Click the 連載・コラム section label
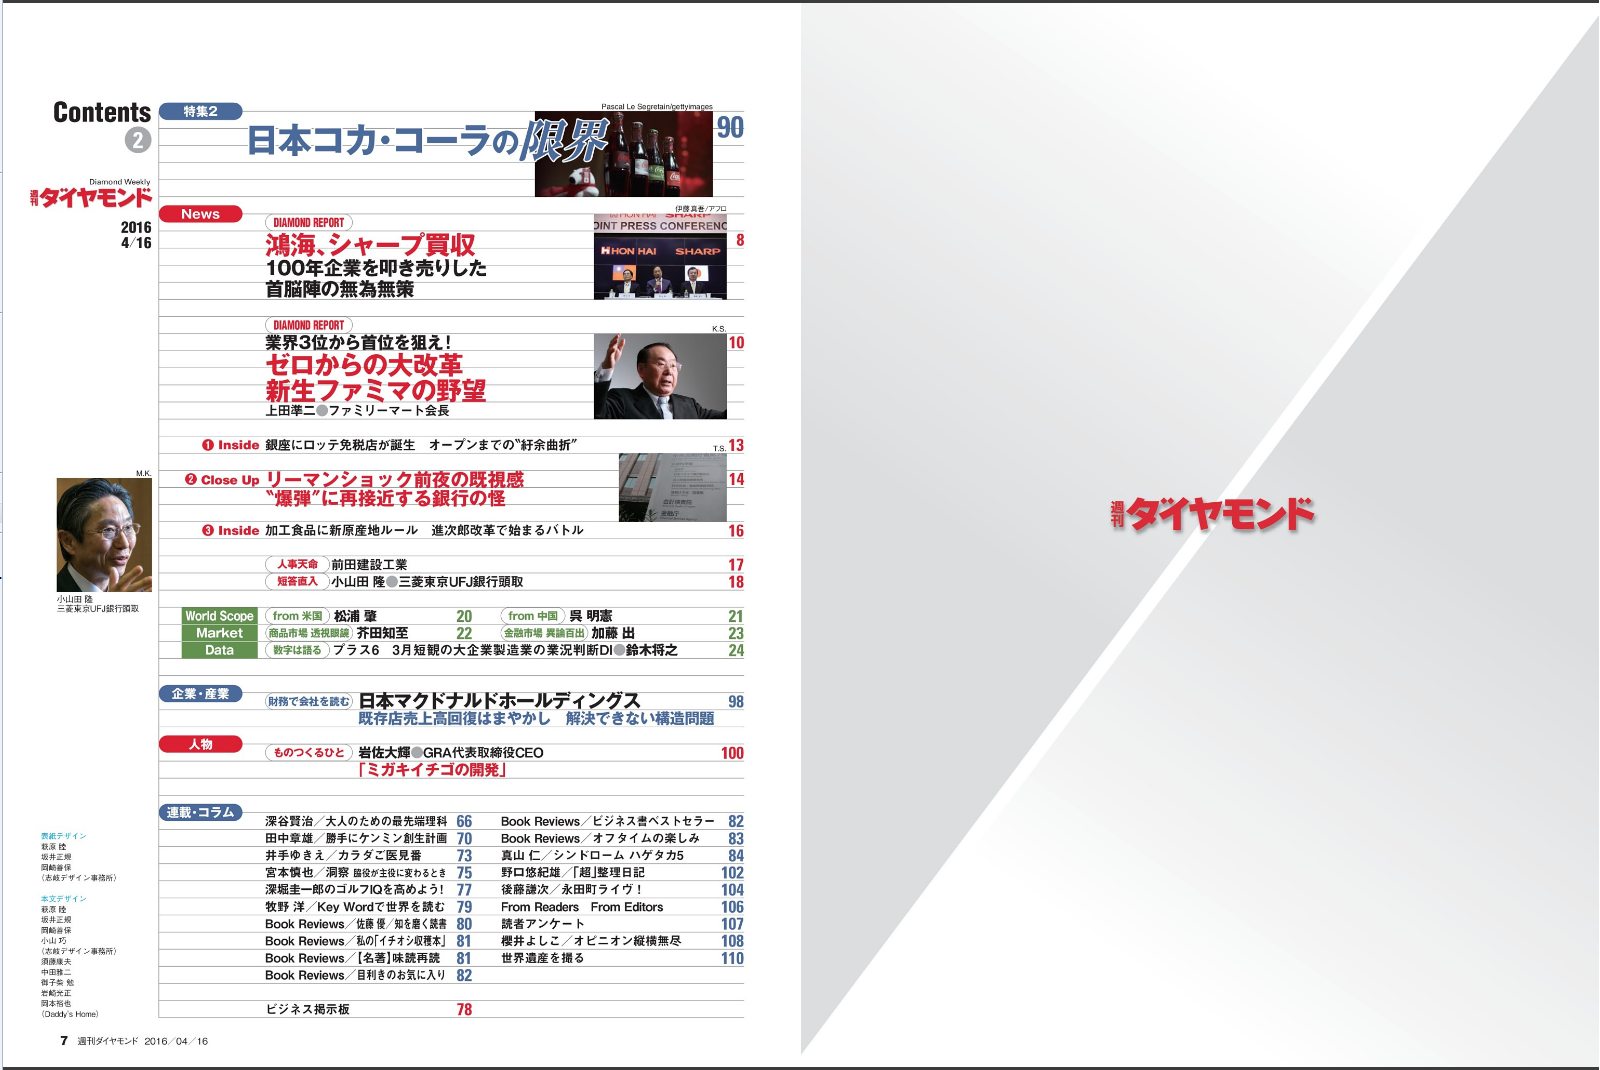Screen dimensions: 1600x1070 point(200,813)
